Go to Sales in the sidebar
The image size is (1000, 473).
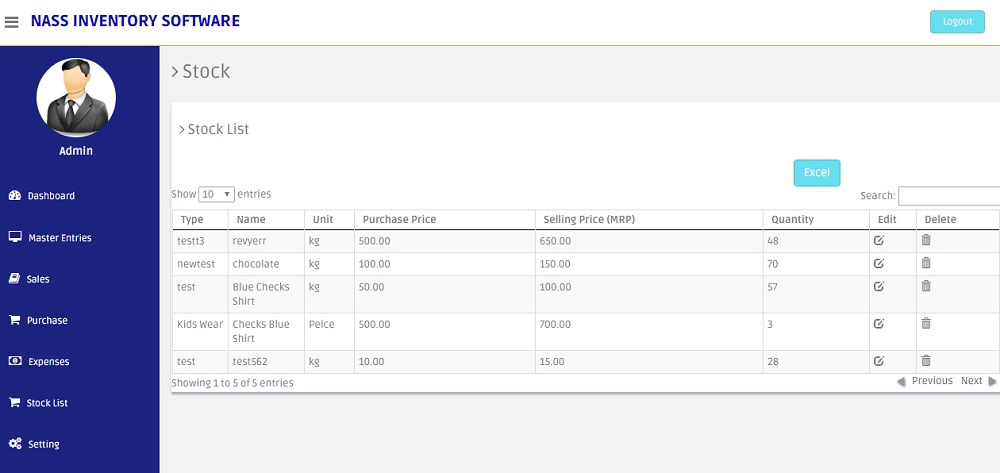tap(38, 279)
